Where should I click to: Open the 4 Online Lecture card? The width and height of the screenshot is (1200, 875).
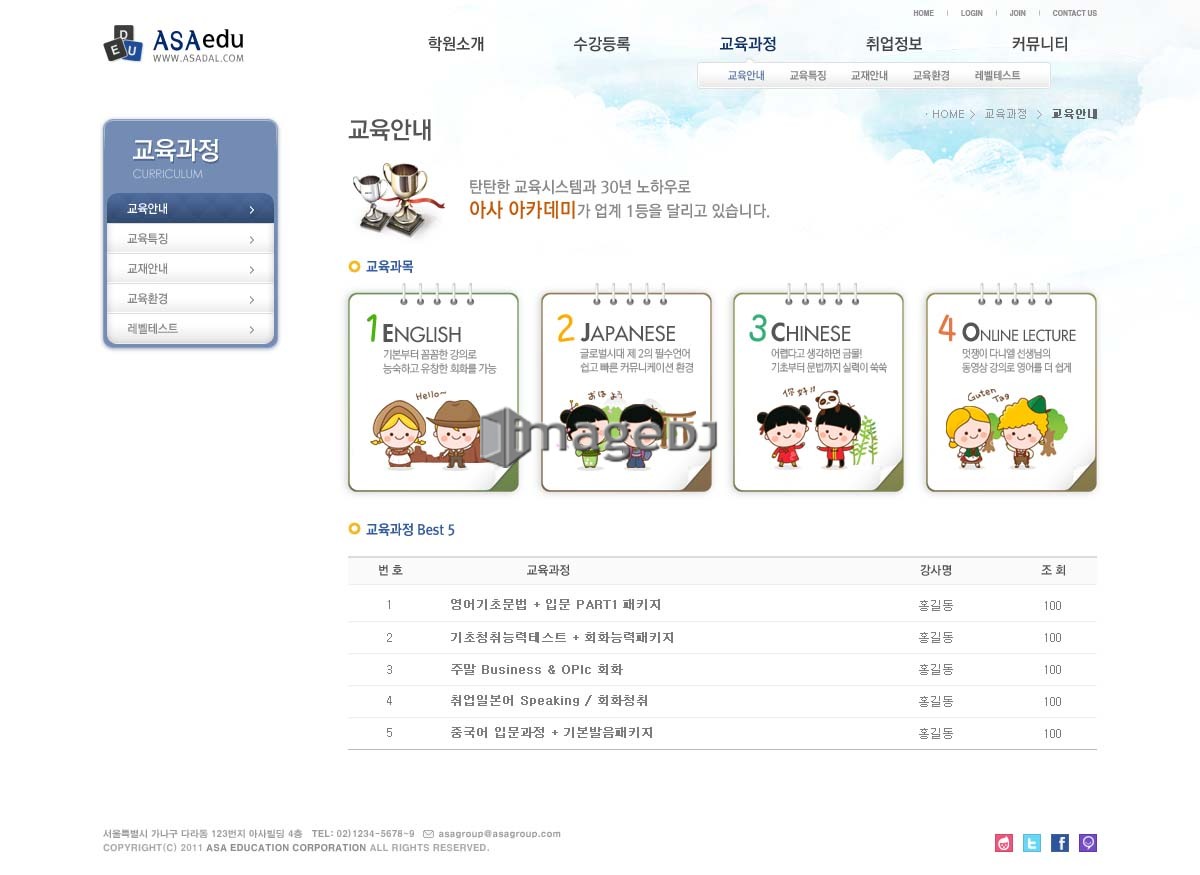tap(1011, 391)
